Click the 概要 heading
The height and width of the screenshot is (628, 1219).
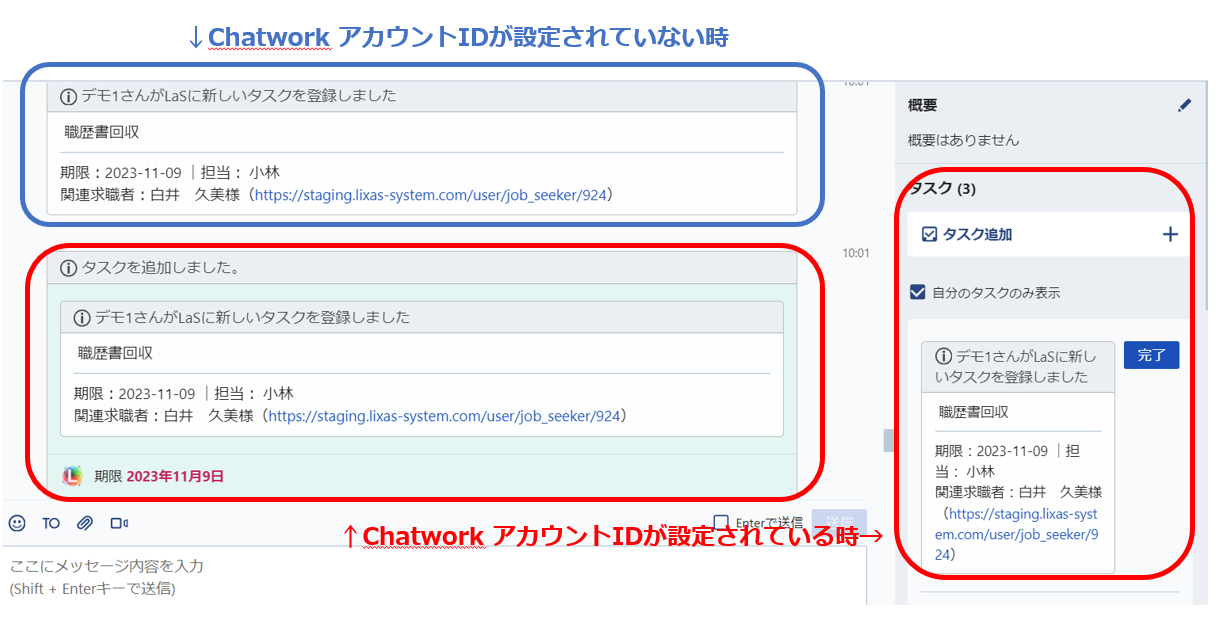click(922, 105)
